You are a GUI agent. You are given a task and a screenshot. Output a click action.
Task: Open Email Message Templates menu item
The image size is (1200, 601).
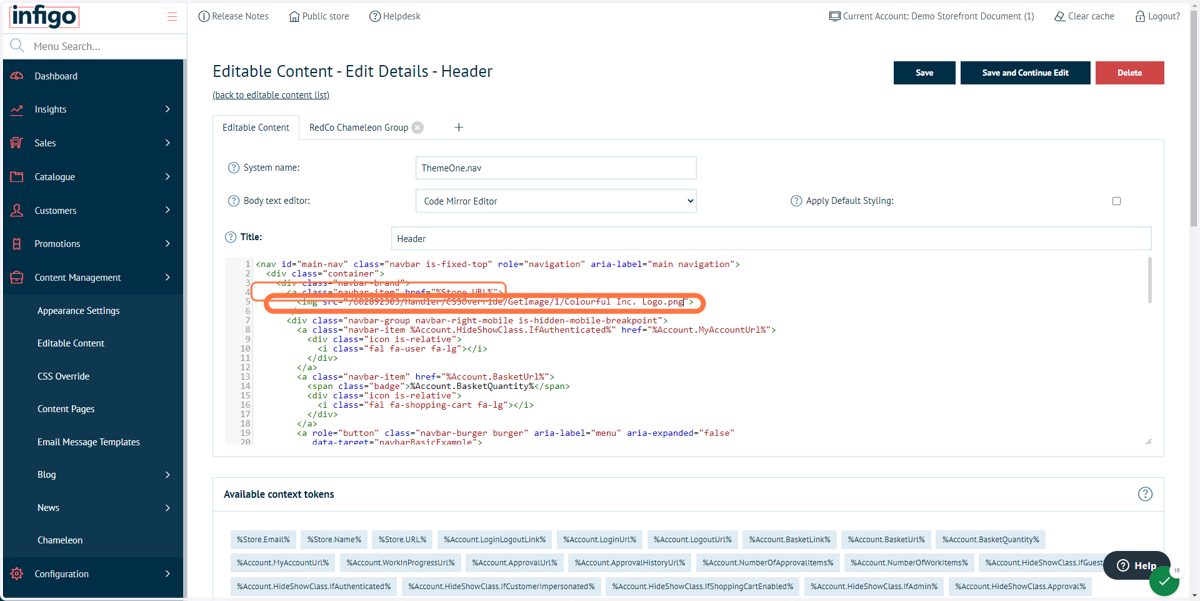tap(88, 442)
